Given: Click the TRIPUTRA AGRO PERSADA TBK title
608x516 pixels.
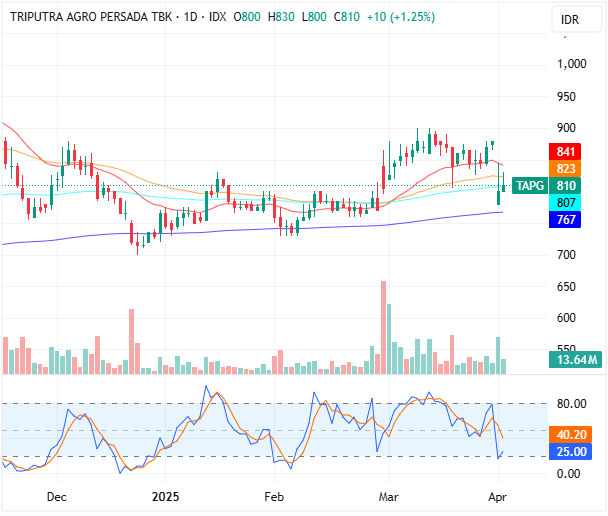Looking at the screenshot, I should pos(91,17).
